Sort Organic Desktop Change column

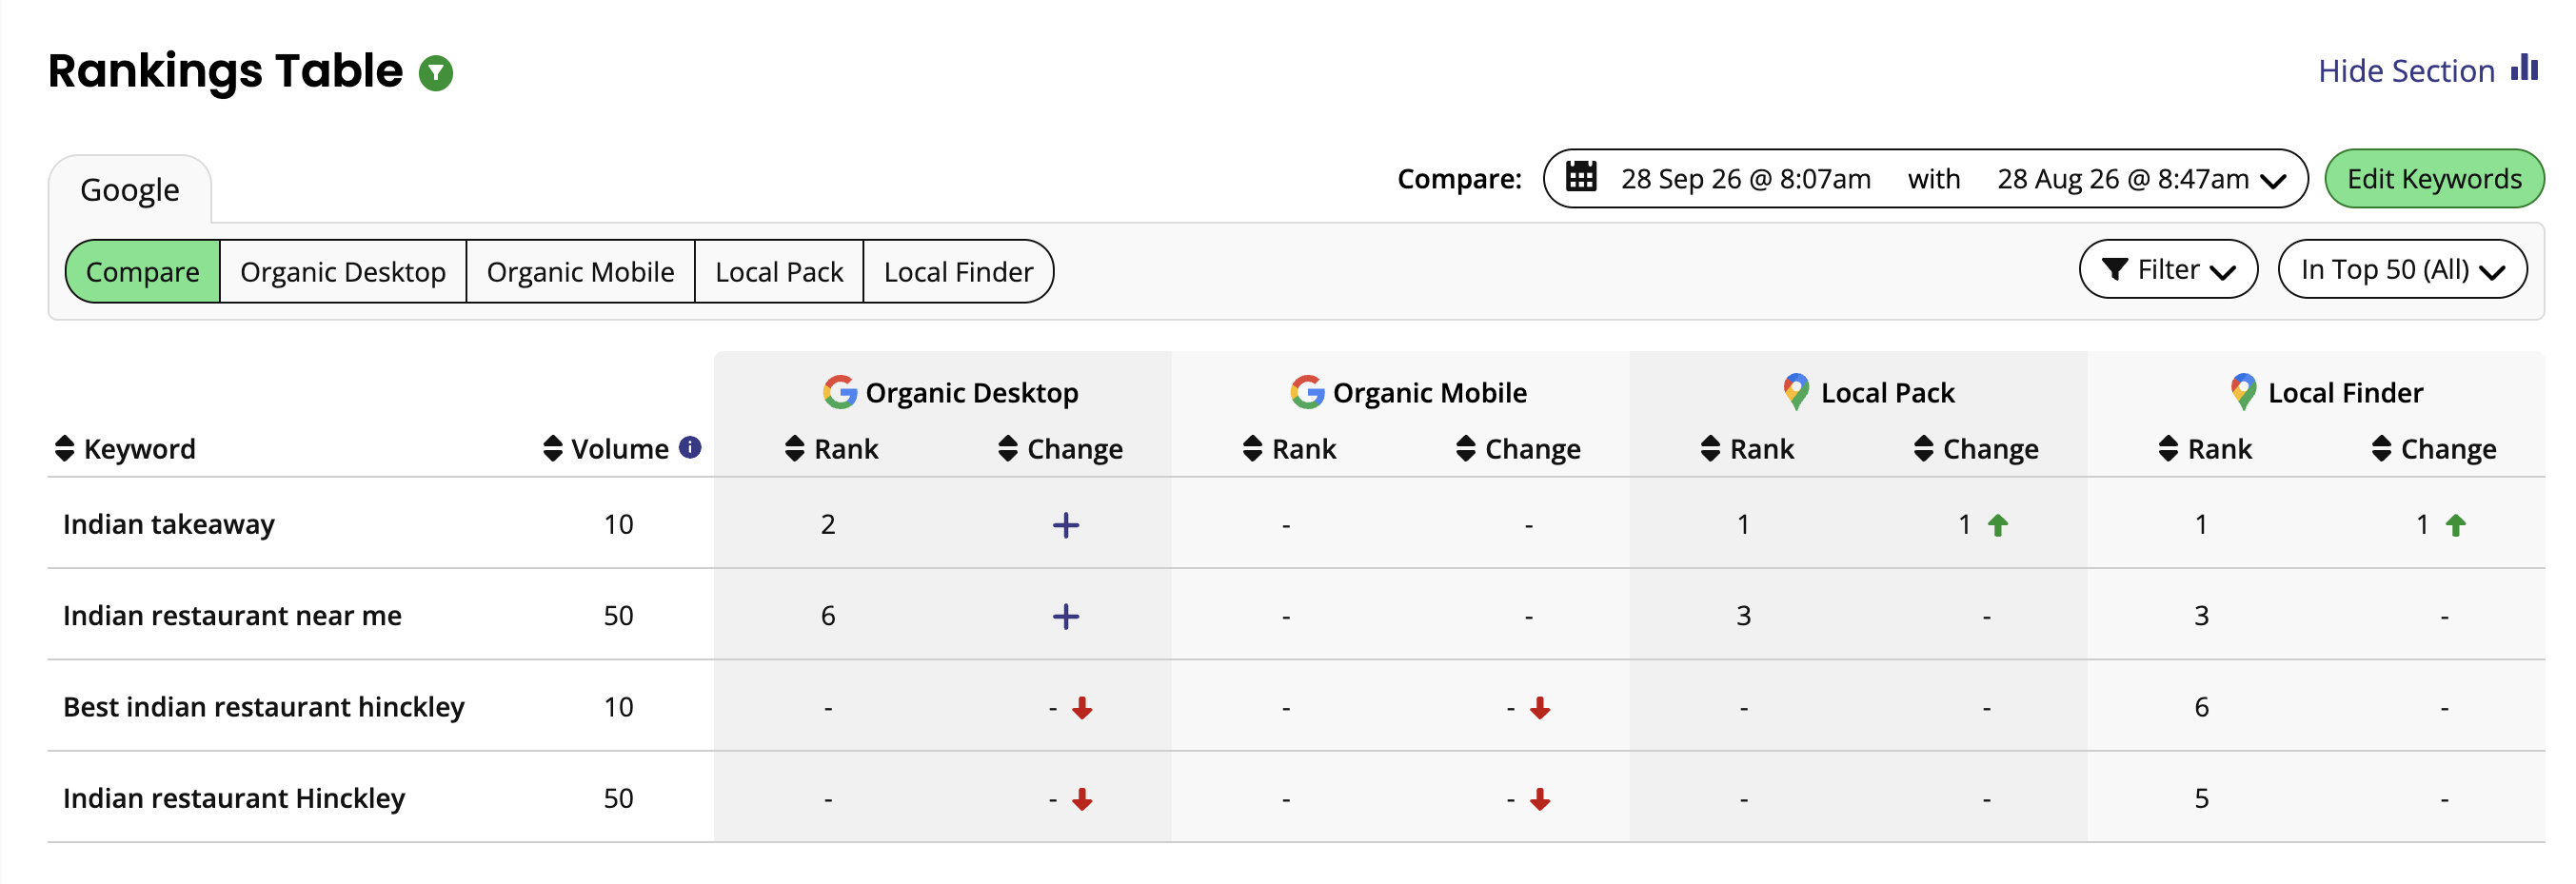[x=1008, y=449]
